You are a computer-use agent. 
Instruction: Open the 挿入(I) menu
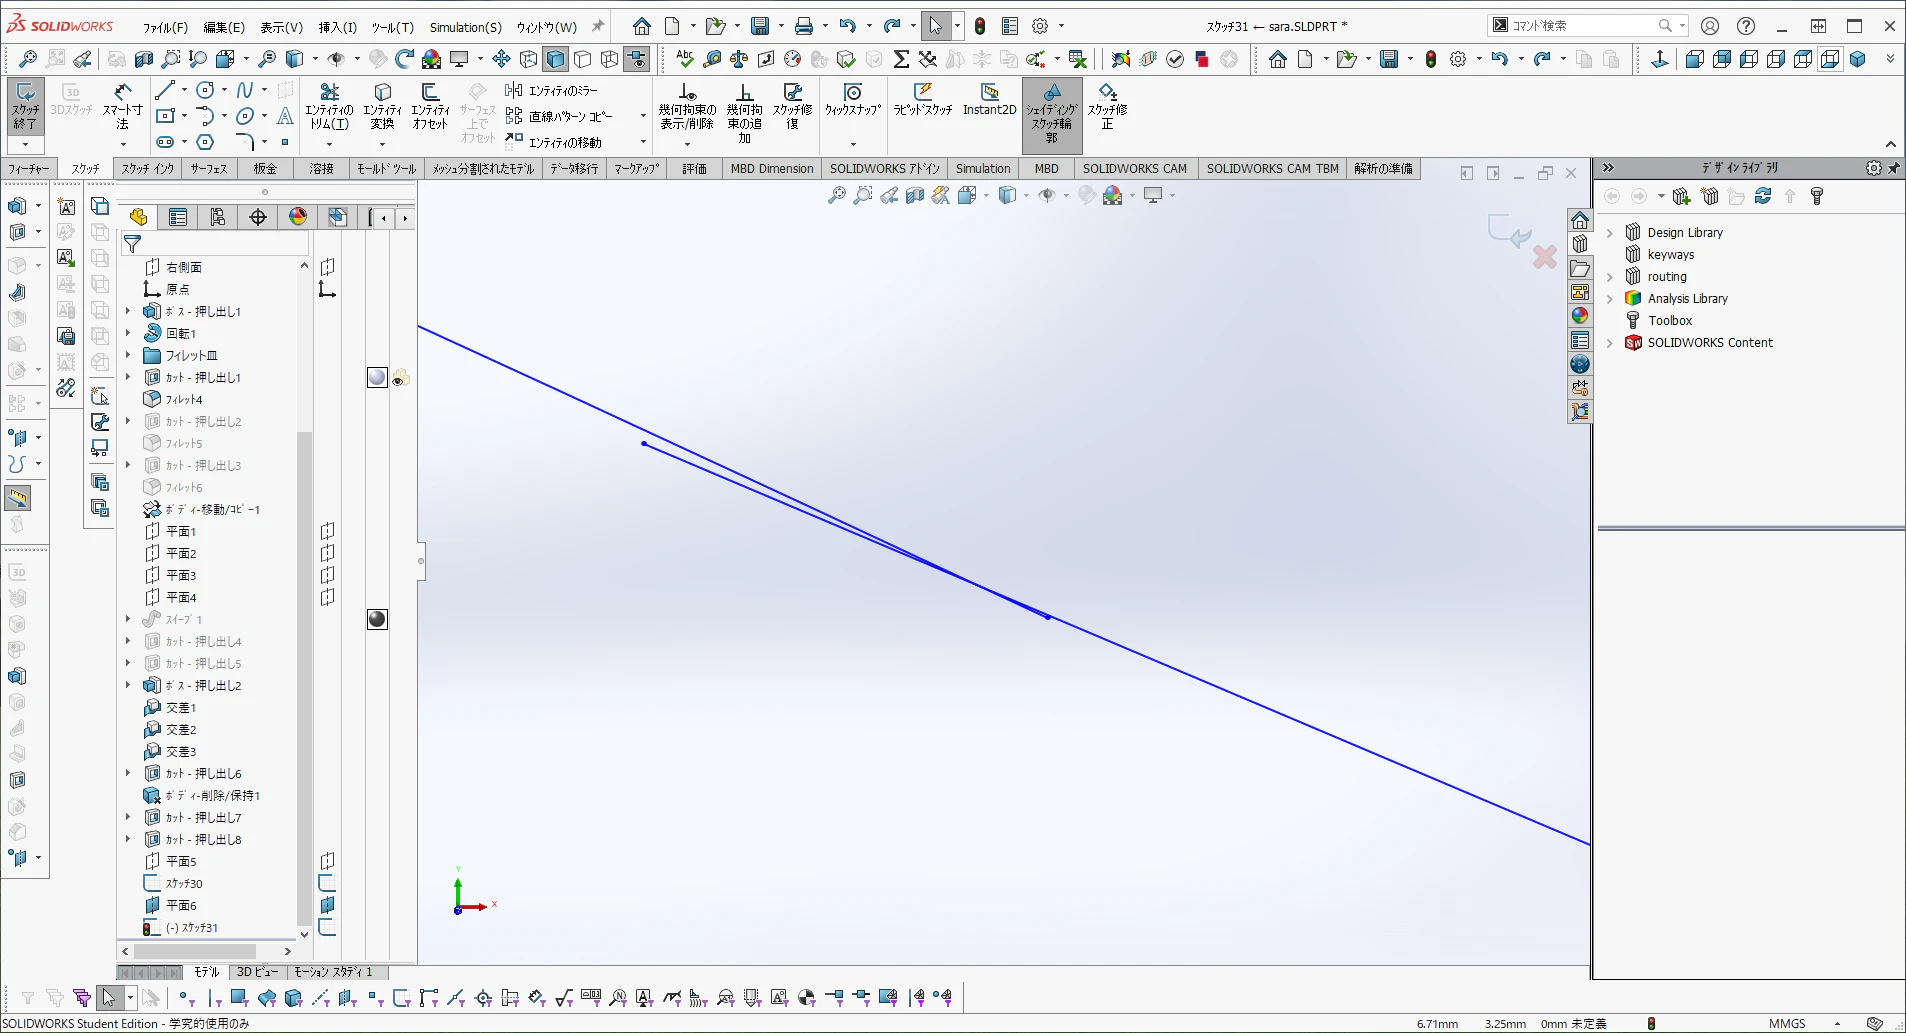point(337,27)
